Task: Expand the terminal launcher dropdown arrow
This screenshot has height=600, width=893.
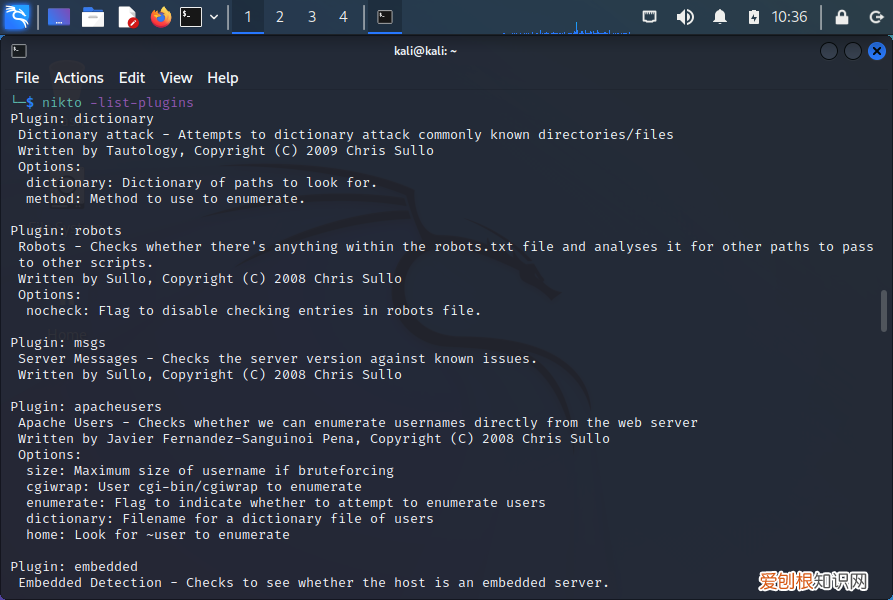Action: [x=214, y=17]
